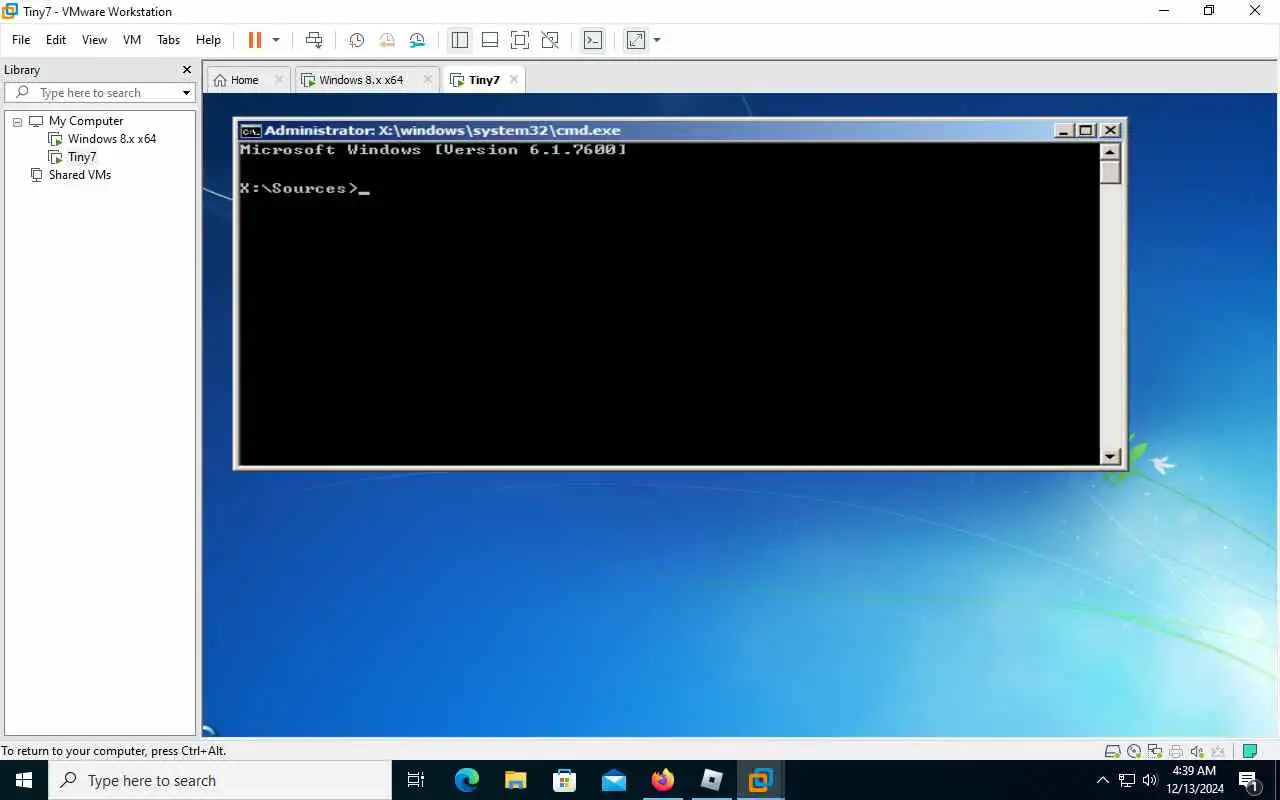Open the power options dropdown arrow
Screen dimensions: 1280x800
(276, 40)
